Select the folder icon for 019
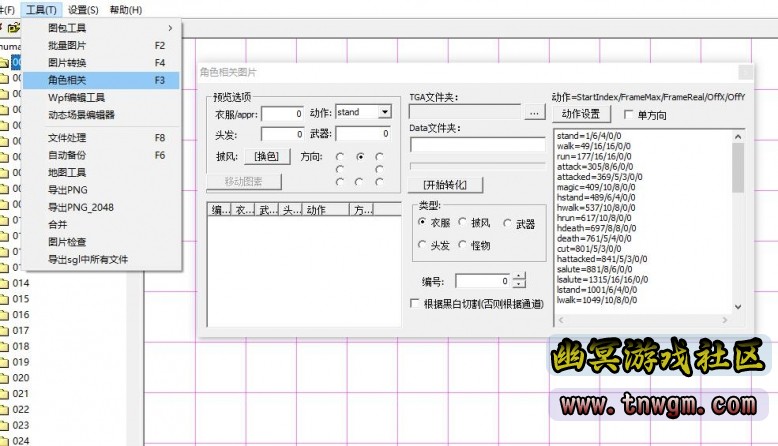Image resolution: width=778 pixels, height=446 pixels. coord(4,362)
